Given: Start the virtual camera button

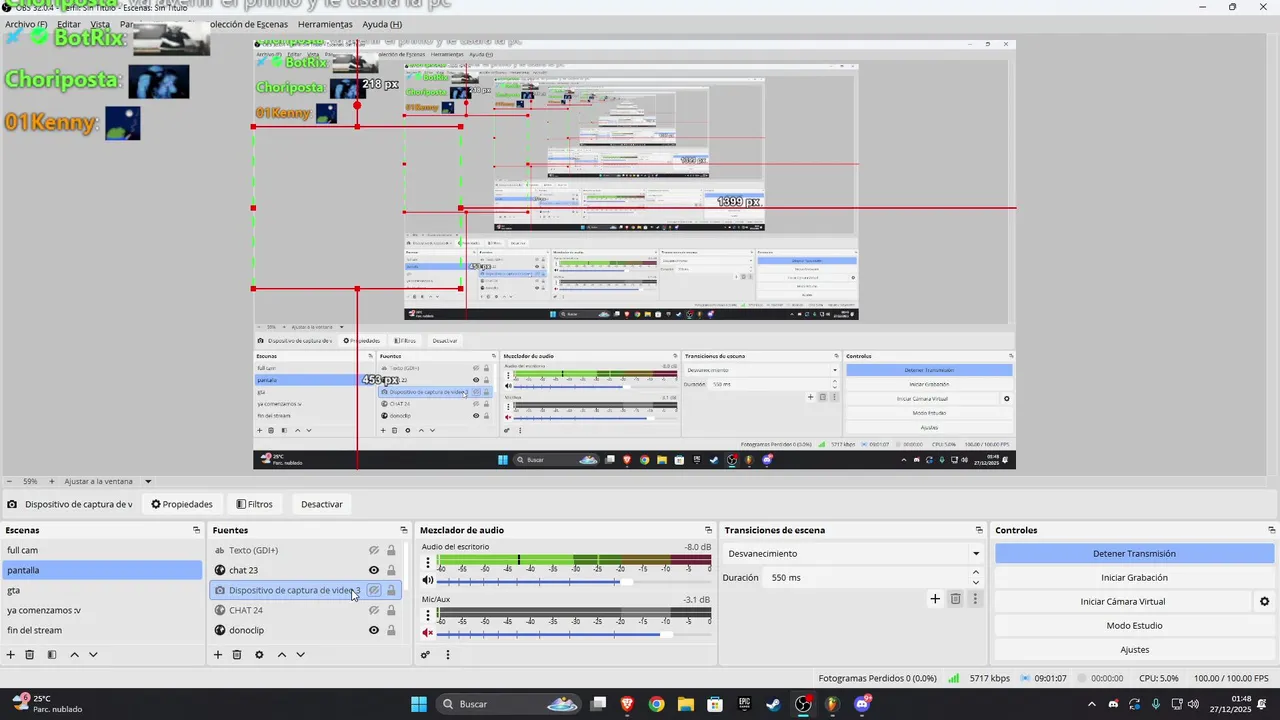Looking at the screenshot, I should (x=1122, y=601).
